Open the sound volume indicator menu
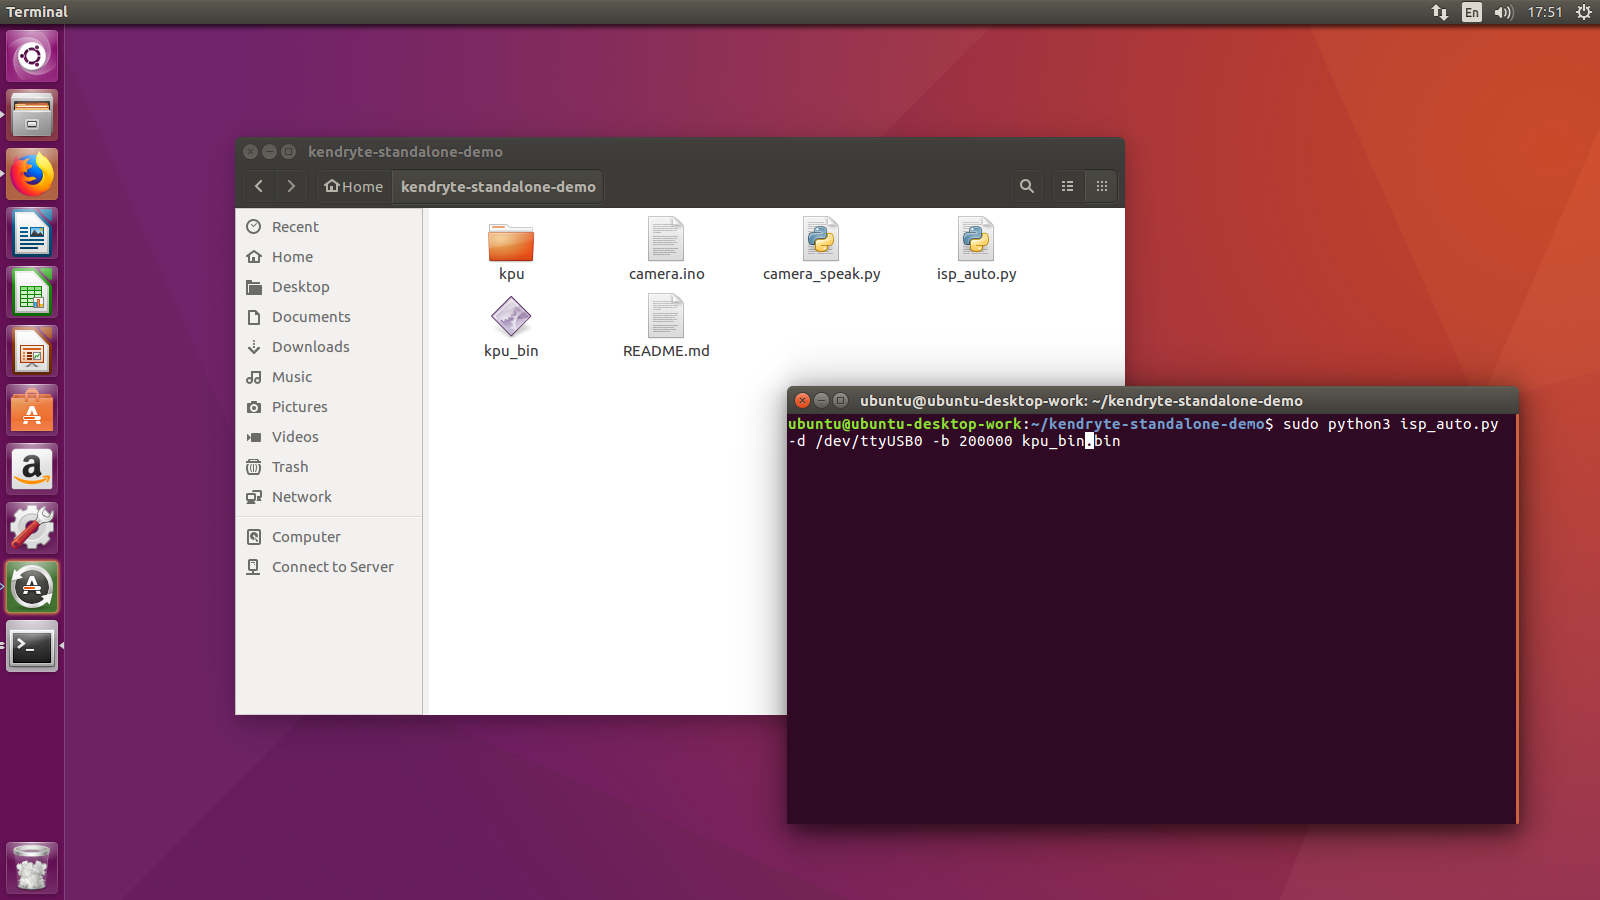Screen dimensions: 1600x900 (1503, 12)
